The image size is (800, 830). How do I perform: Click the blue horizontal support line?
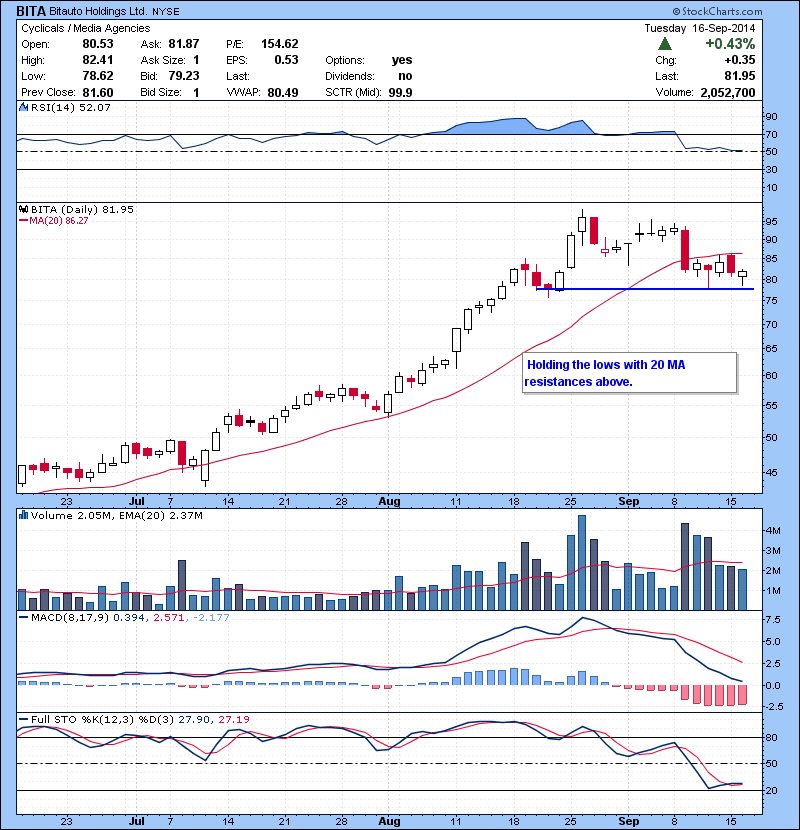[x=645, y=289]
